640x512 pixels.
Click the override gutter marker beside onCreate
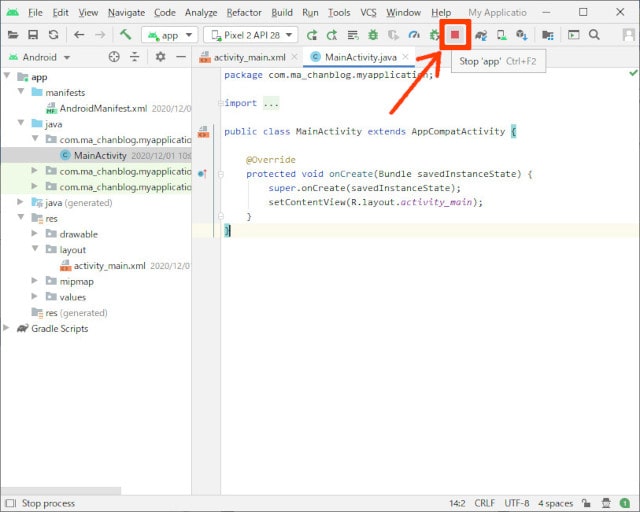pyautogui.click(x=202, y=174)
